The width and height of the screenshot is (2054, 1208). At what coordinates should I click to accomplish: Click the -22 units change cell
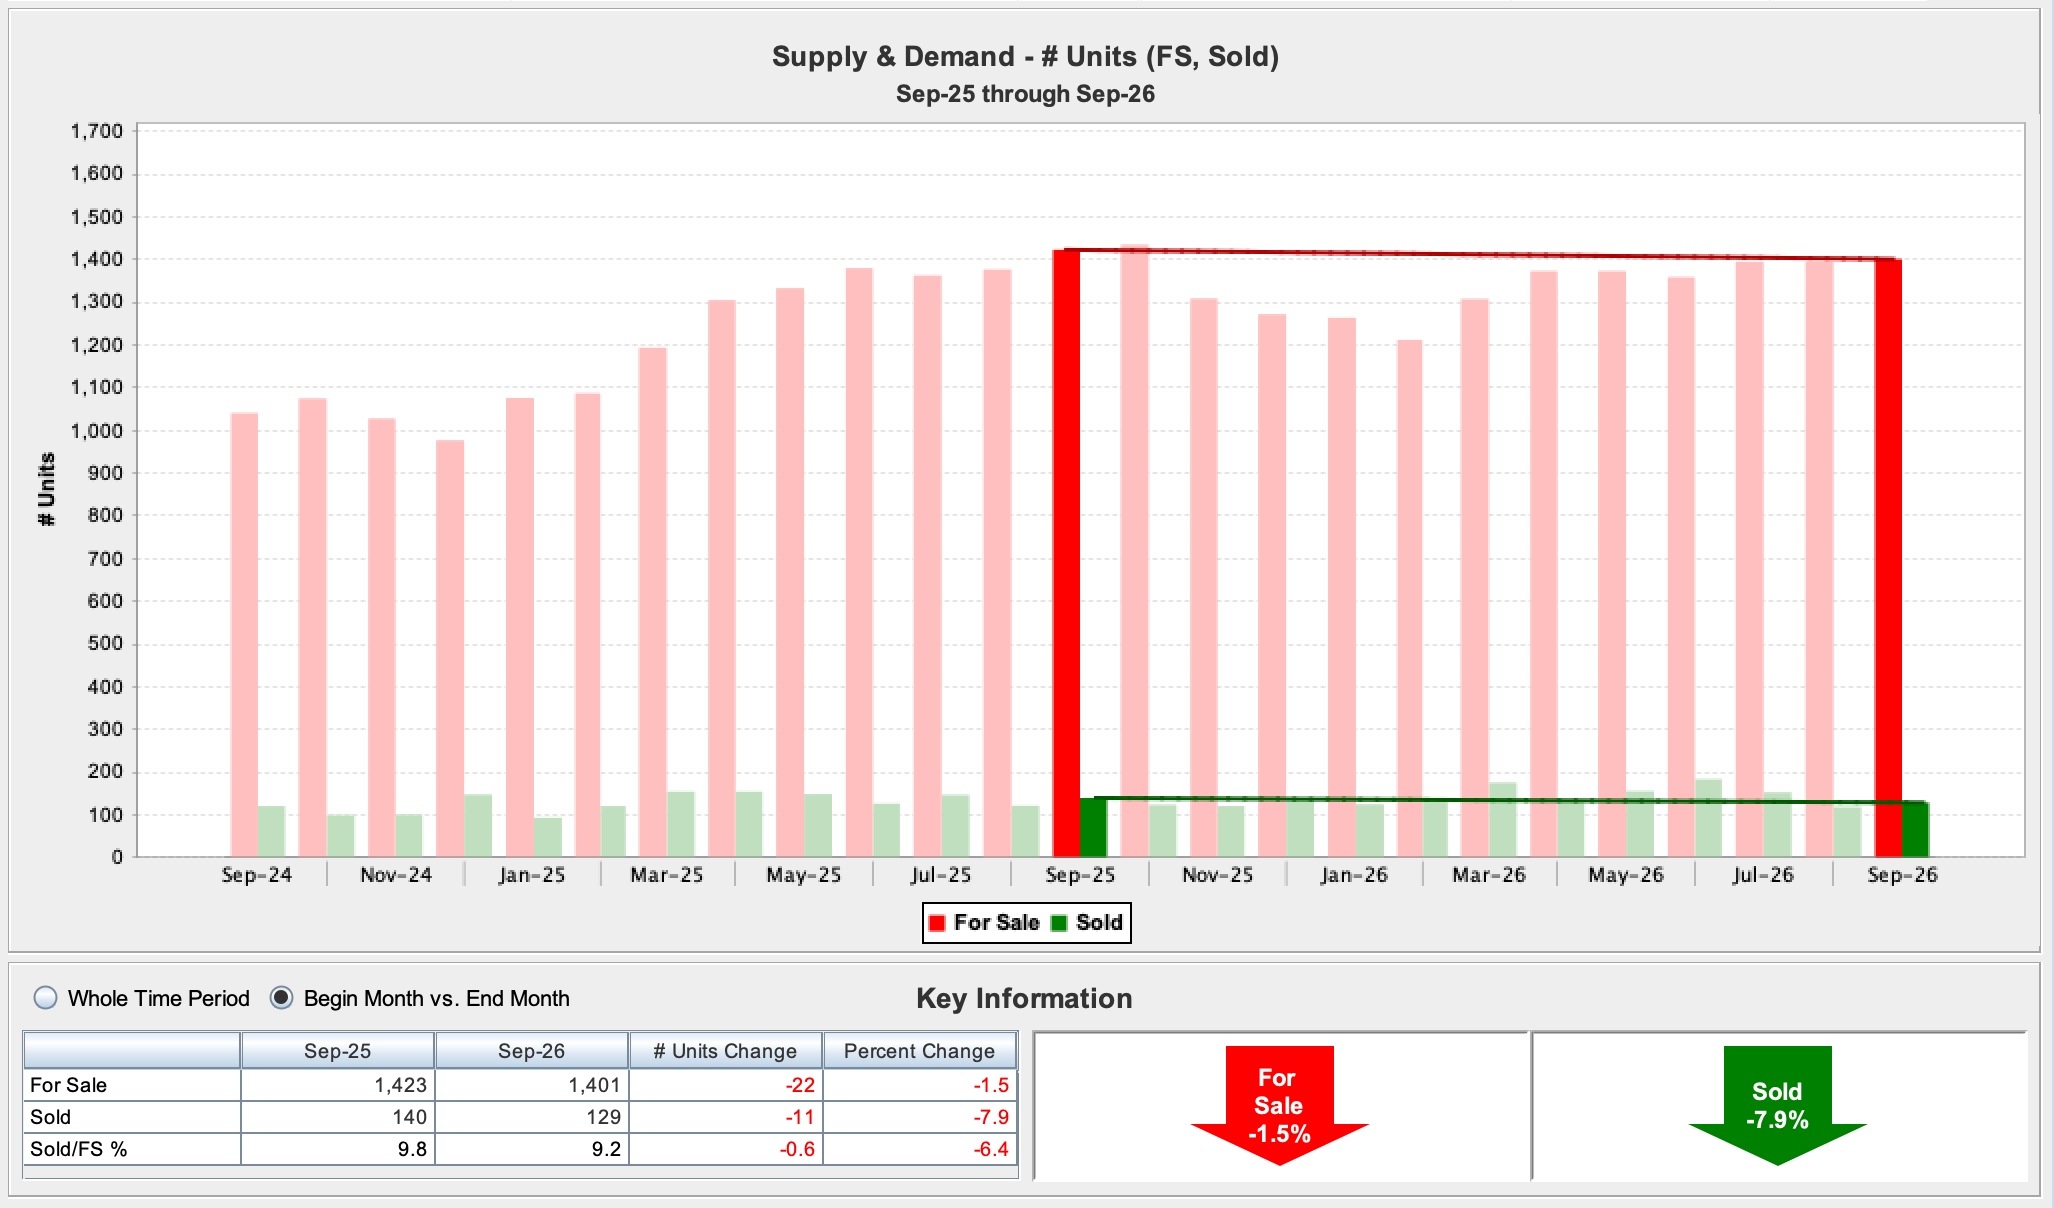(x=725, y=1085)
